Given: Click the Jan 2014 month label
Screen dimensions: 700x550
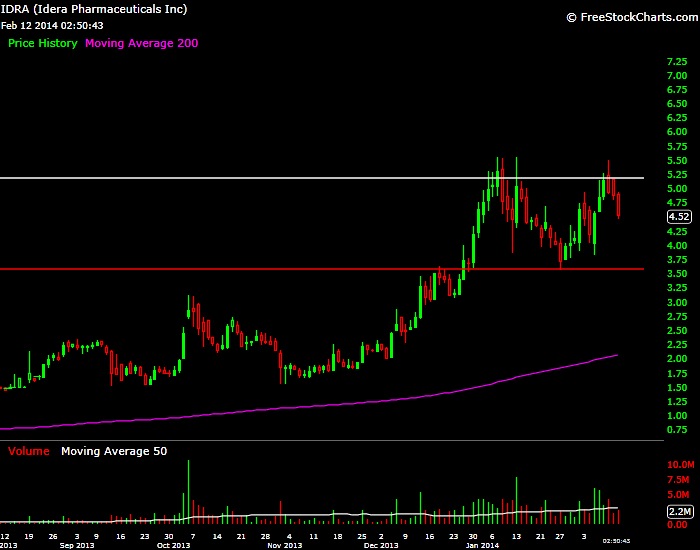Looking at the screenshot, I should (x=482, y=545).
